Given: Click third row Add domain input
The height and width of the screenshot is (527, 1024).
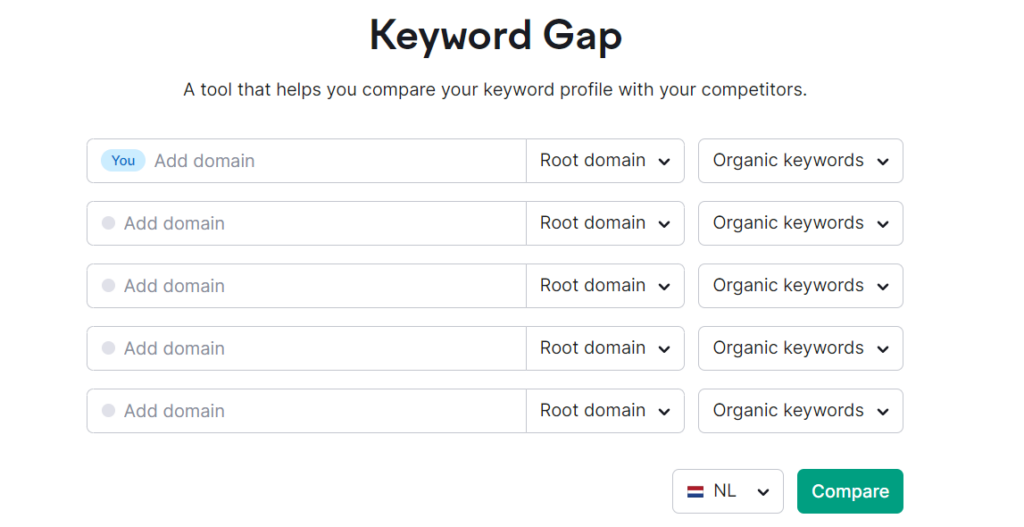Looking at the screenshot, I should coord(320,286).
